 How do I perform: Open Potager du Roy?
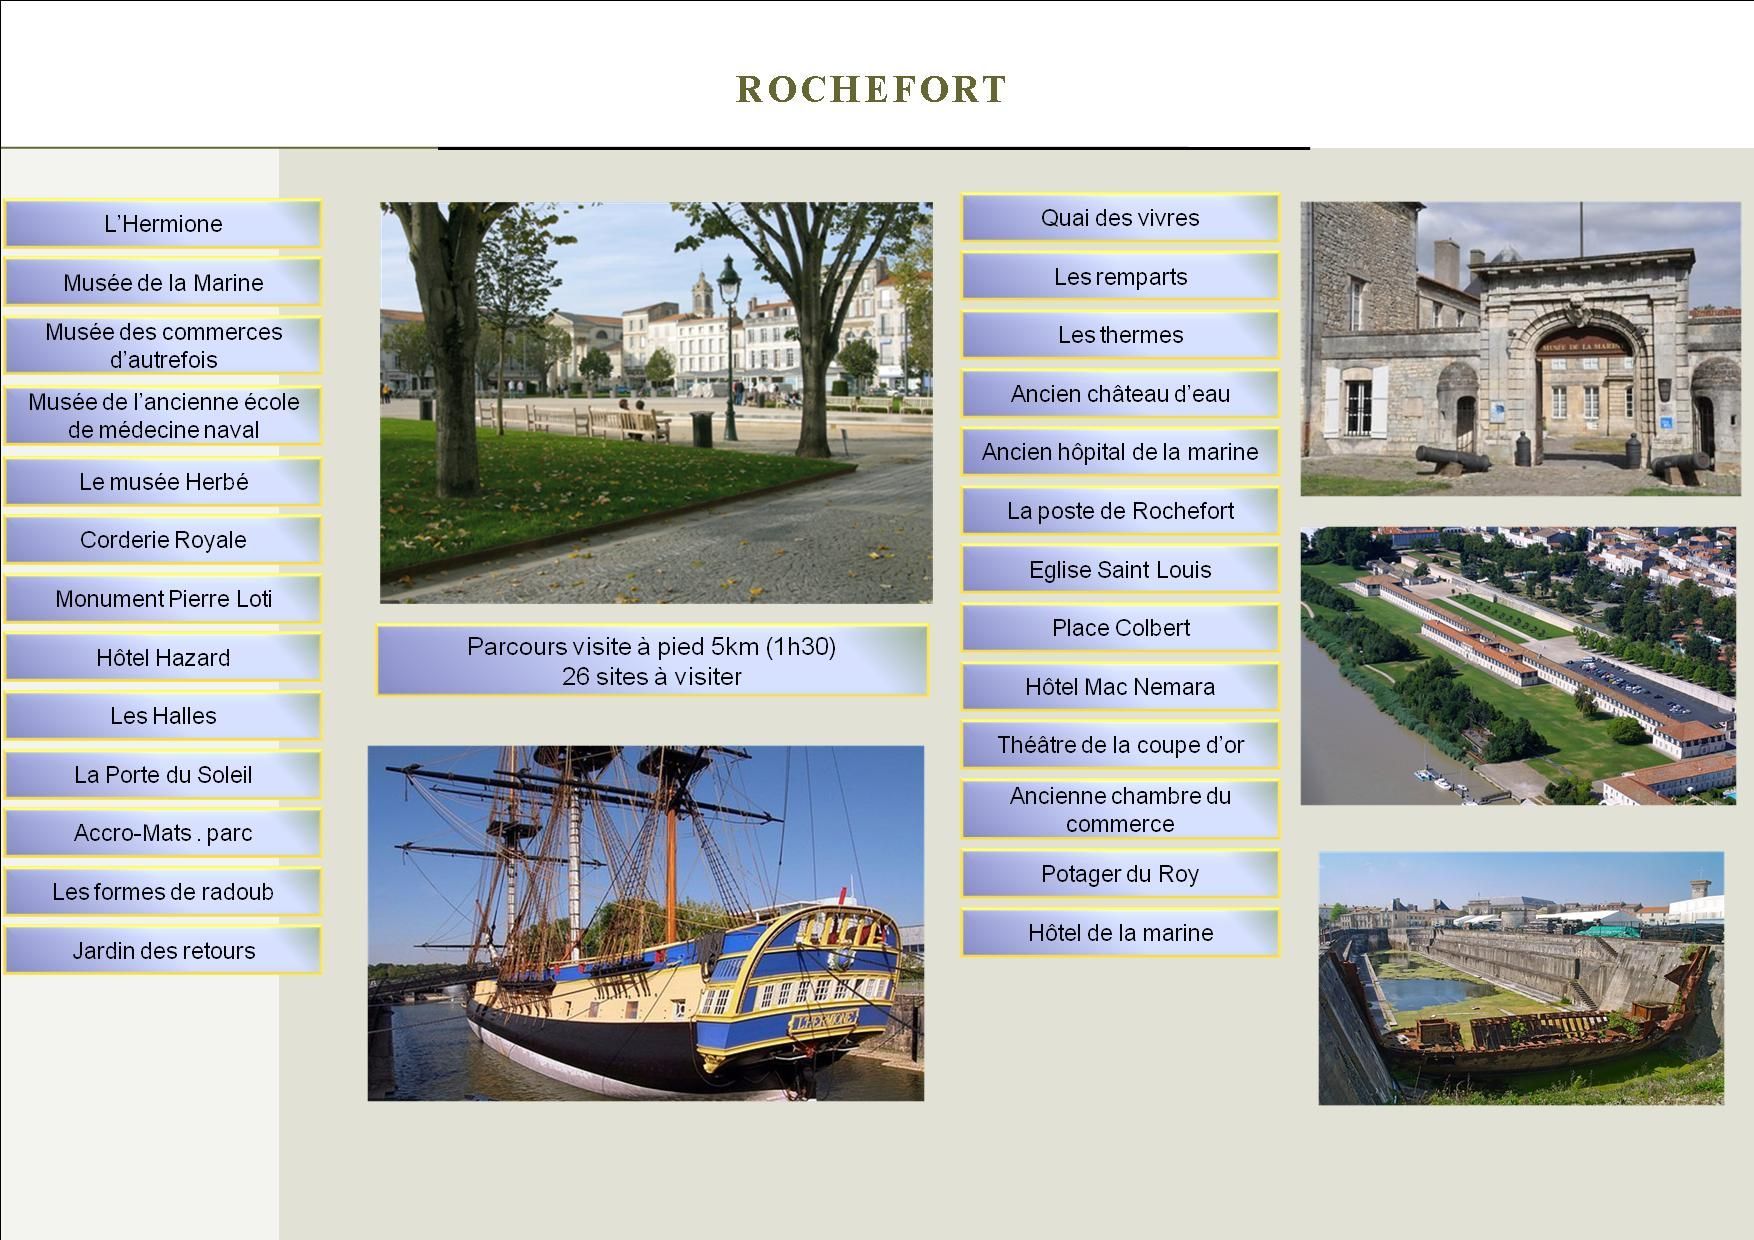coord(1120,874)
